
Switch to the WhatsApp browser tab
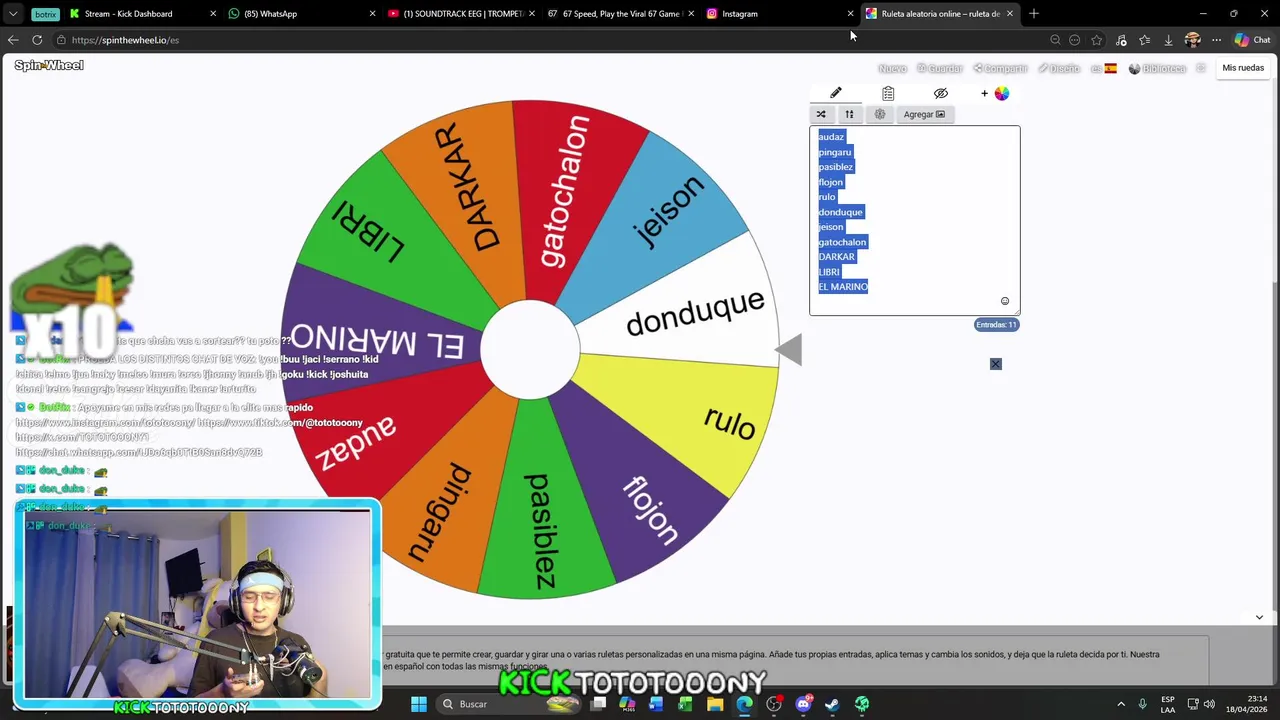point(300,14)
